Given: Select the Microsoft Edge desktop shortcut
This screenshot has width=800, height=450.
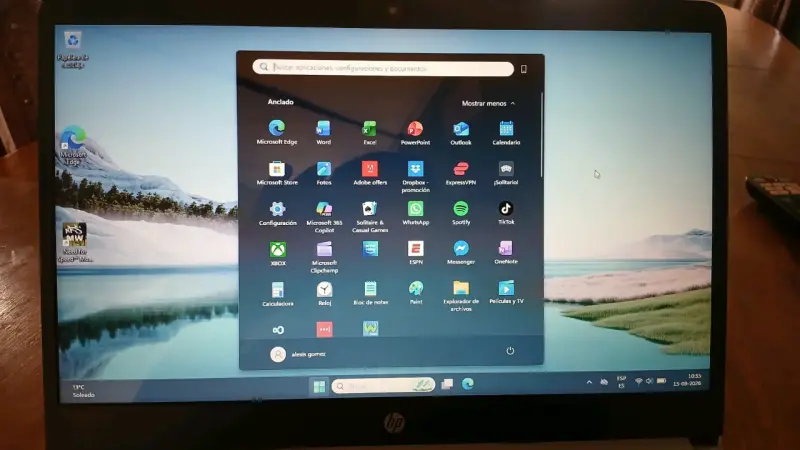Looking at the screenshot, I should tap(73, 146).
